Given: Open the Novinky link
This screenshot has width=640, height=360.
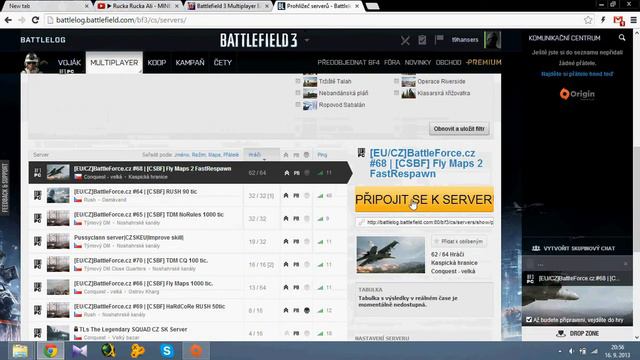Looking at the screenshot, I should pos(418,62).
